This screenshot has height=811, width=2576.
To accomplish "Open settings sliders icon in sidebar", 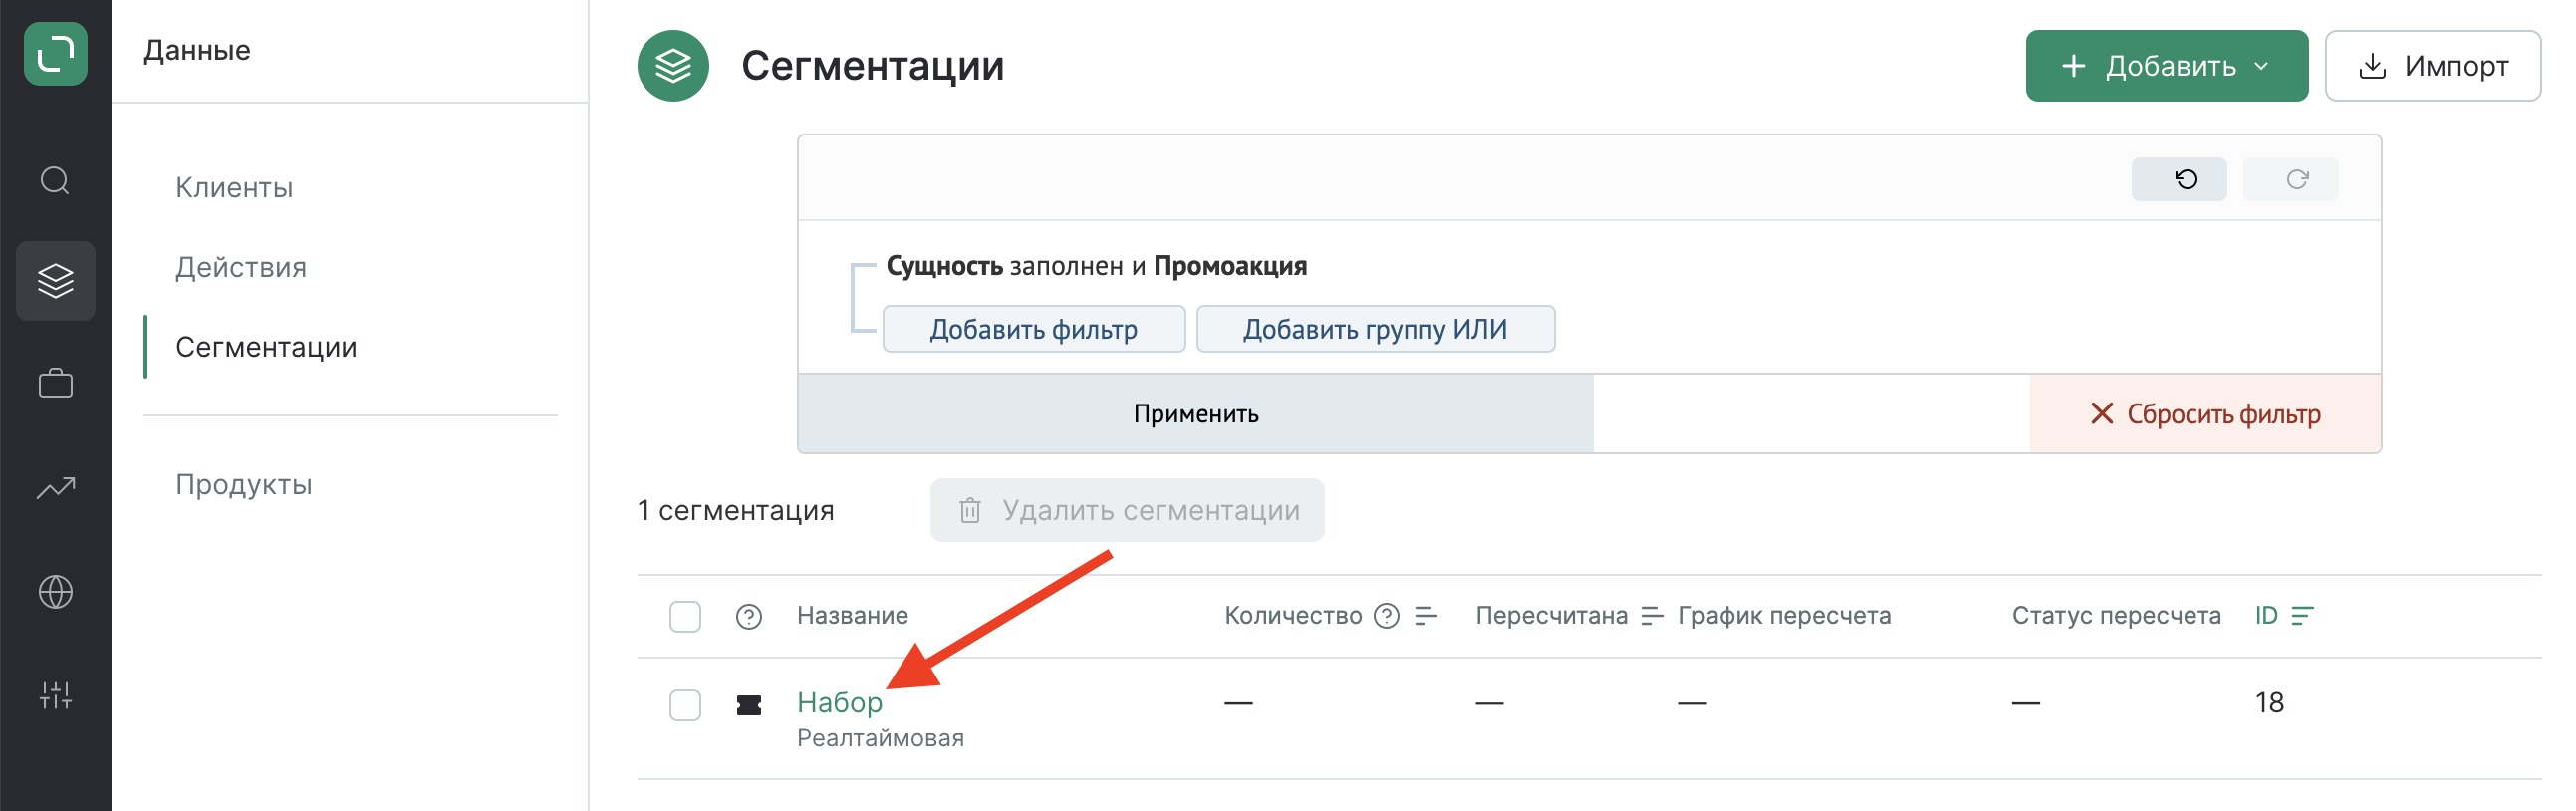I will point(55,695).
